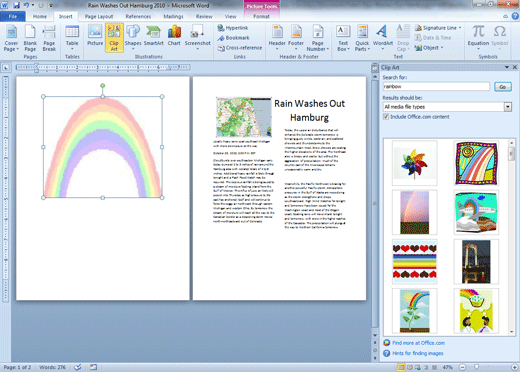Click the proofing check status icon
Viewport: 520px width, 372px height.
(78, 367)
